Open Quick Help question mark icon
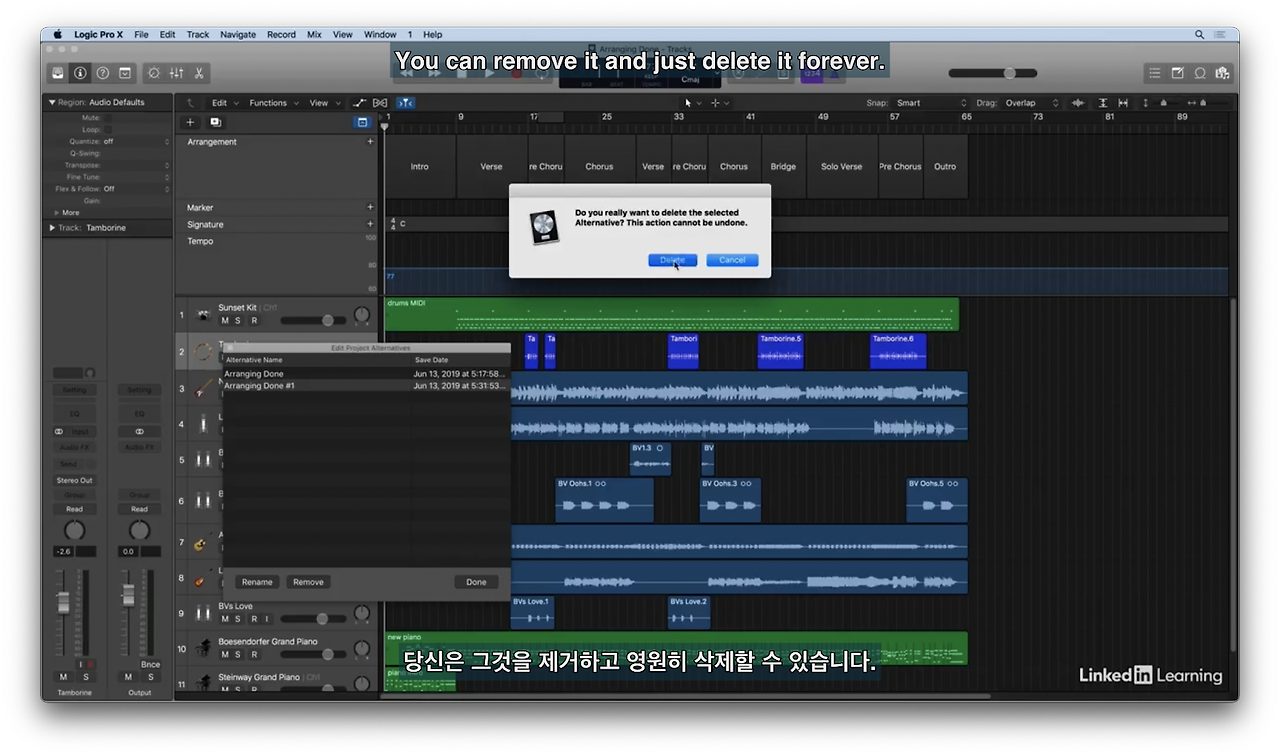1280x756 pixels. (x=102, y=73)
